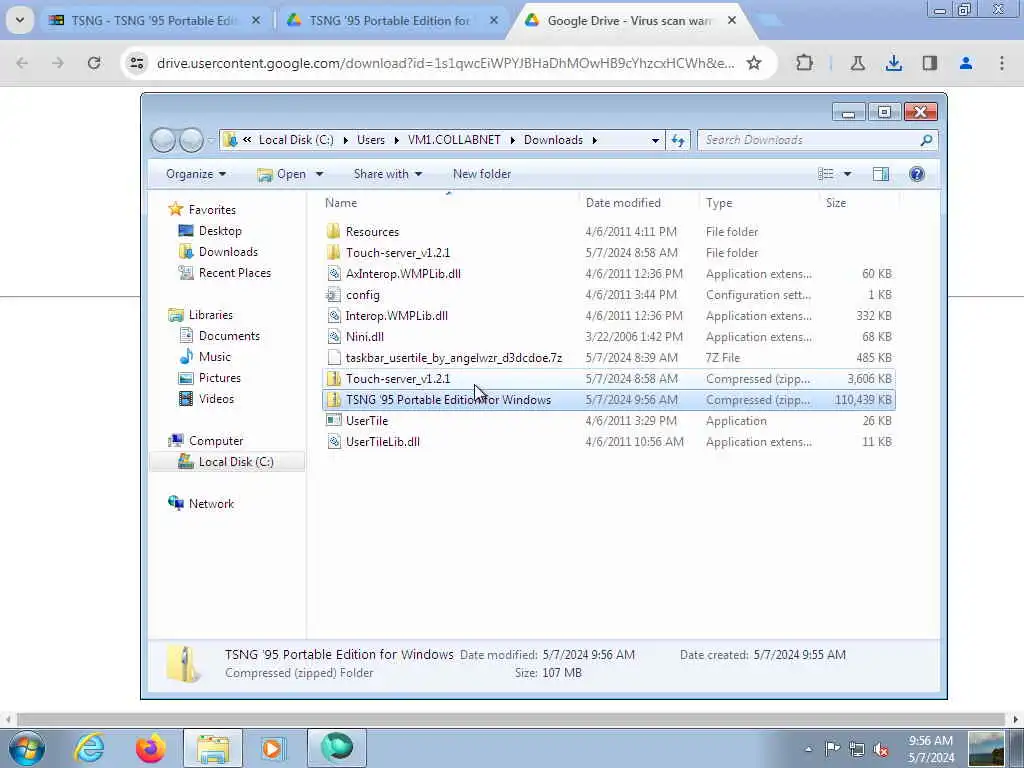1024x768 pixels.
Task: Select Recent Places in navigation pane
Action: [x=234, y=272]
